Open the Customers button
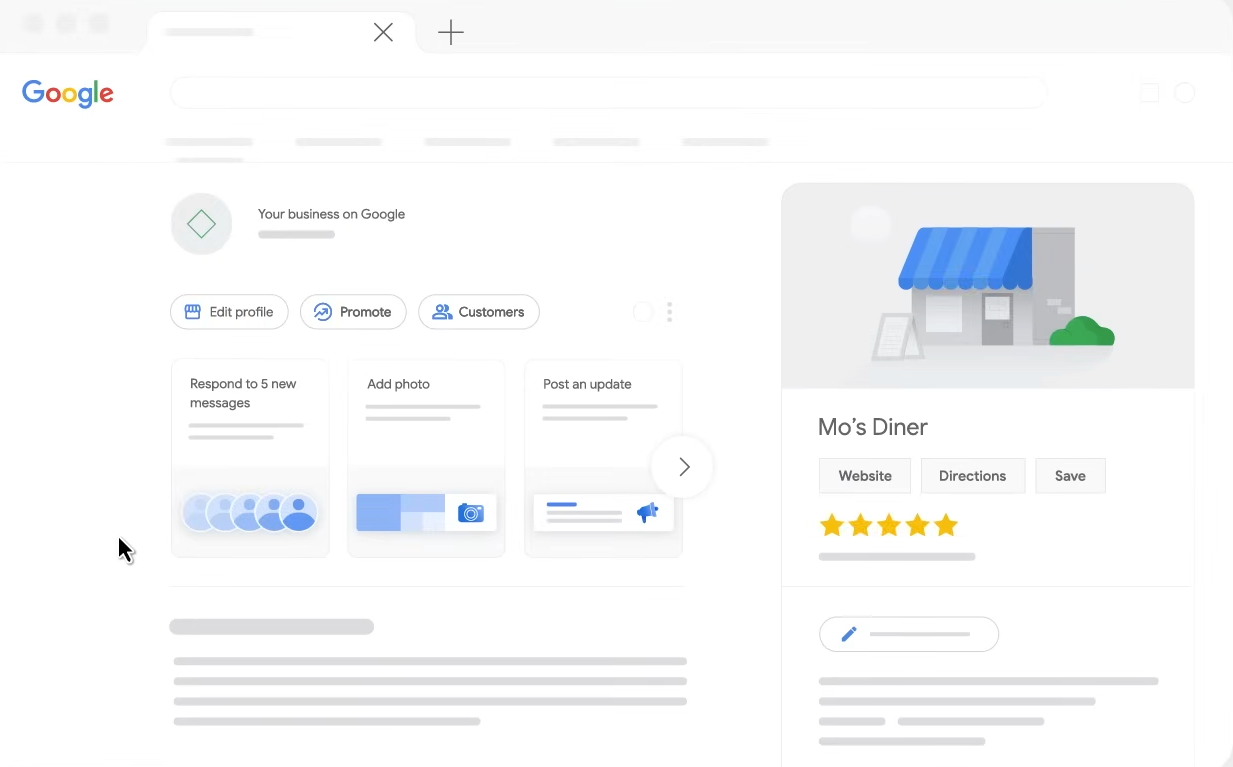Image resolution: width=1233 pixels, height=767 pixels. pyautogui.click(x=479, y=312)
